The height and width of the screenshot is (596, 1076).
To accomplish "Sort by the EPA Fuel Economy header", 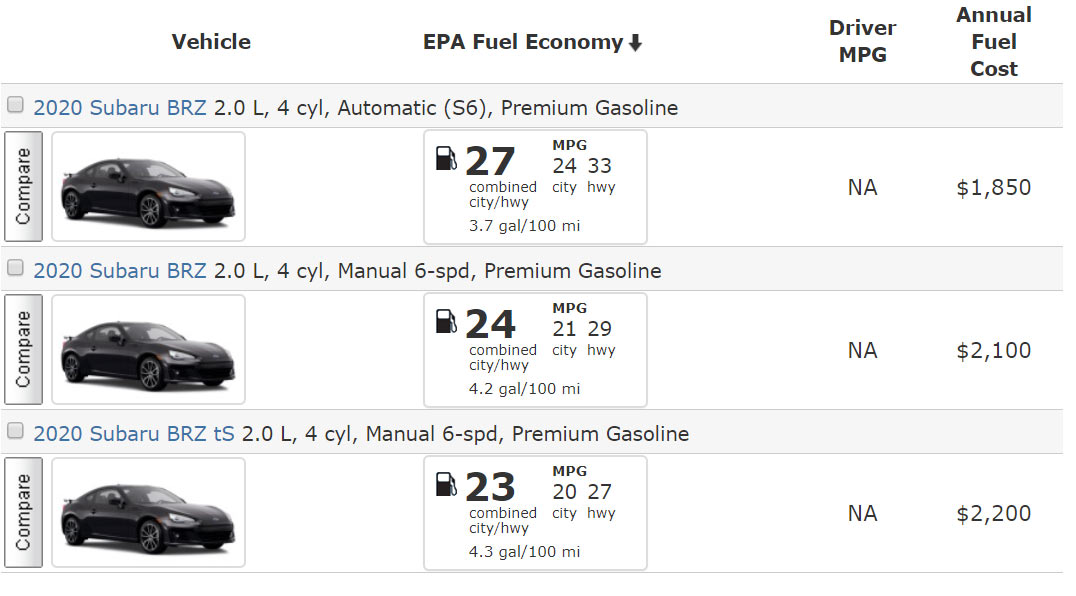I will pyautogui.click(x=522, y=42).
